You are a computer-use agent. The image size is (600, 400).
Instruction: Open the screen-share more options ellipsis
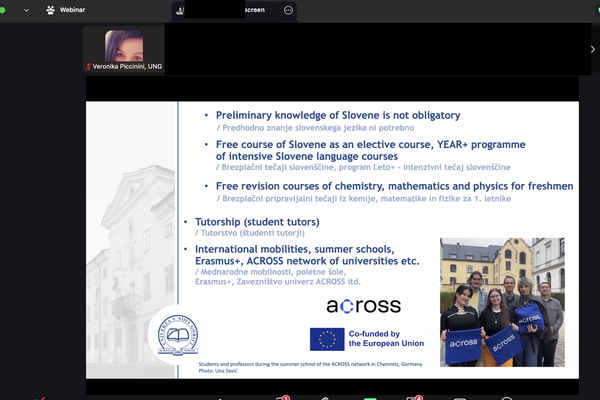tap(289, 10)
